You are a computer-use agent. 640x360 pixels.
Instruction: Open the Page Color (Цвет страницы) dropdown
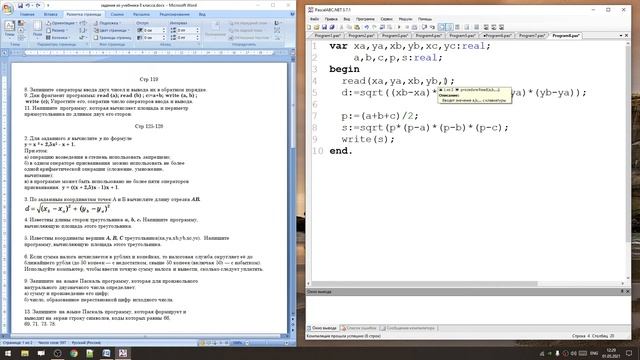pos(111,30)
